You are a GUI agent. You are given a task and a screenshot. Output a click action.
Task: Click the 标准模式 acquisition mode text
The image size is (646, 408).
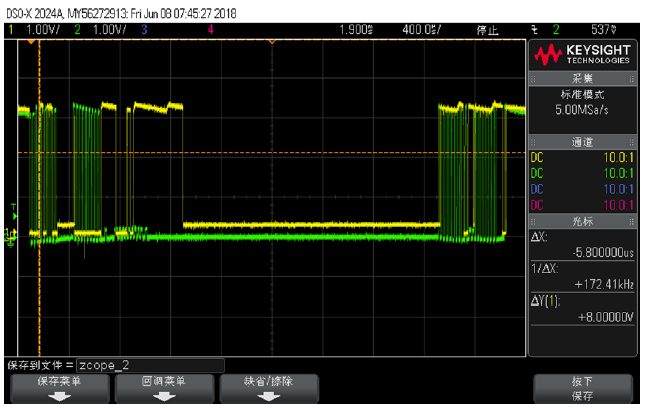pyautogui.click(x=582, y=94)
